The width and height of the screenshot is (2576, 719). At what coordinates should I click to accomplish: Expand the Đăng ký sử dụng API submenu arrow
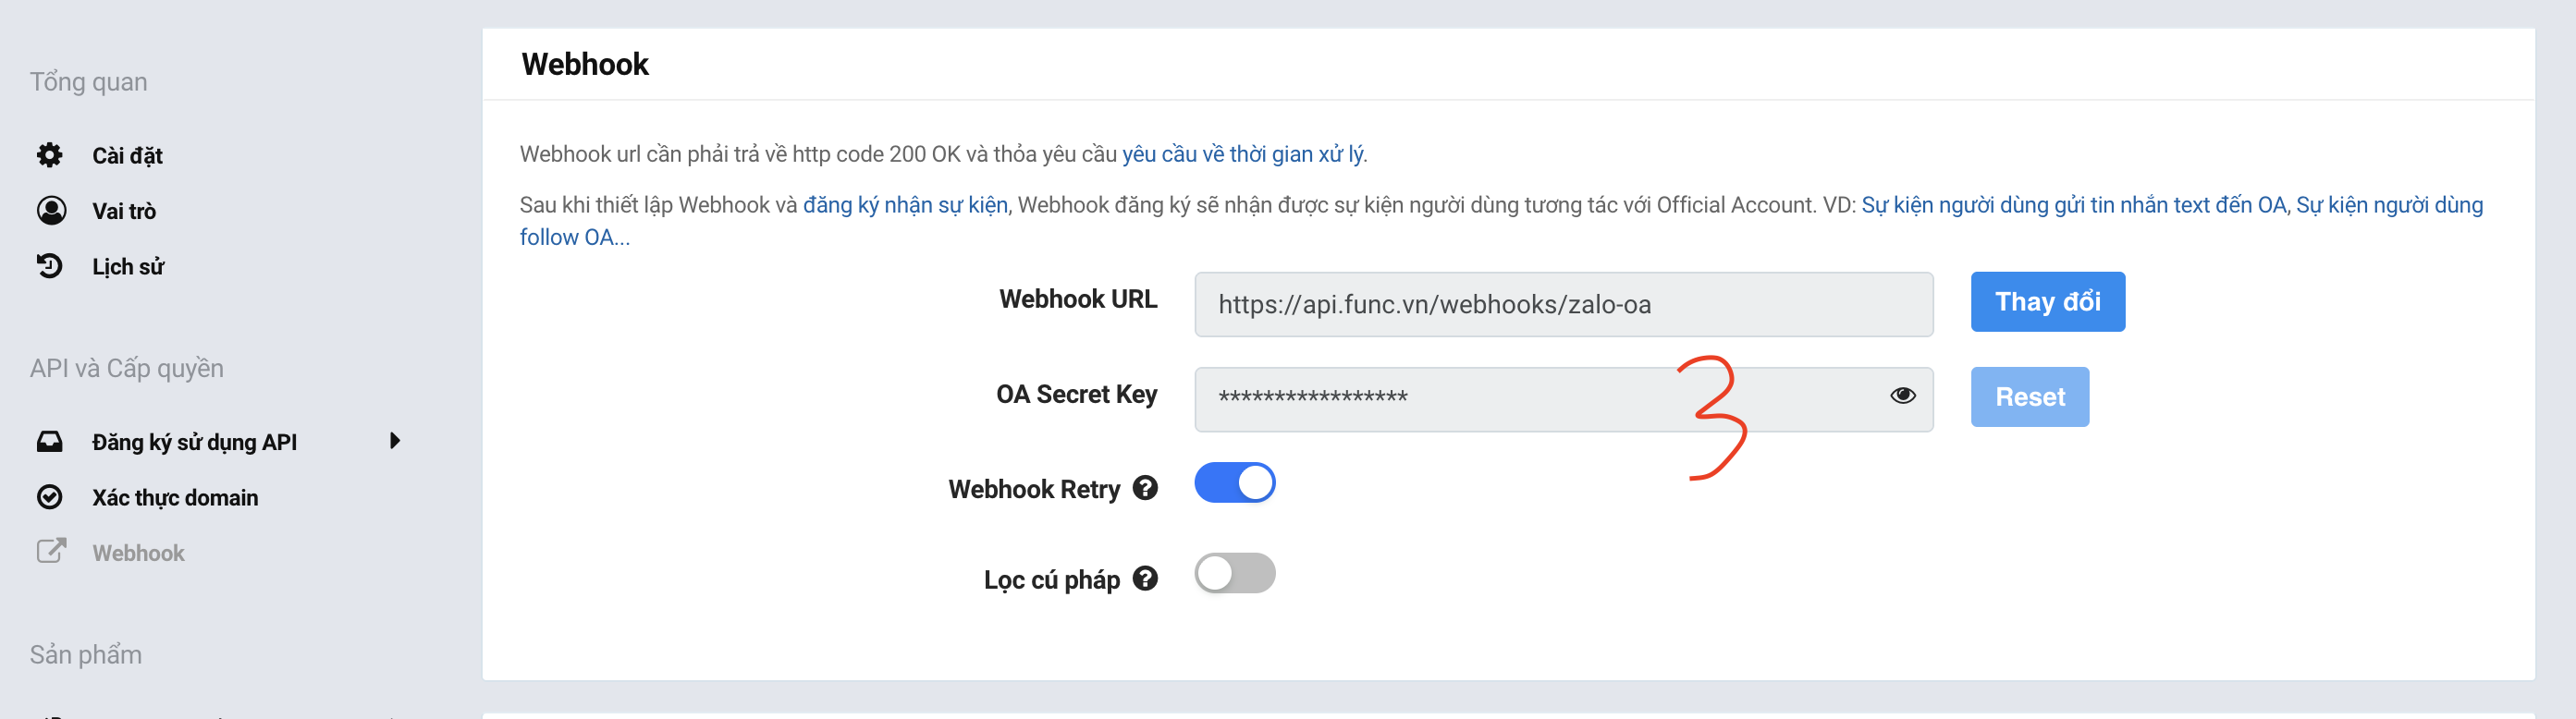pyautogui.click(x=395, y=441)
